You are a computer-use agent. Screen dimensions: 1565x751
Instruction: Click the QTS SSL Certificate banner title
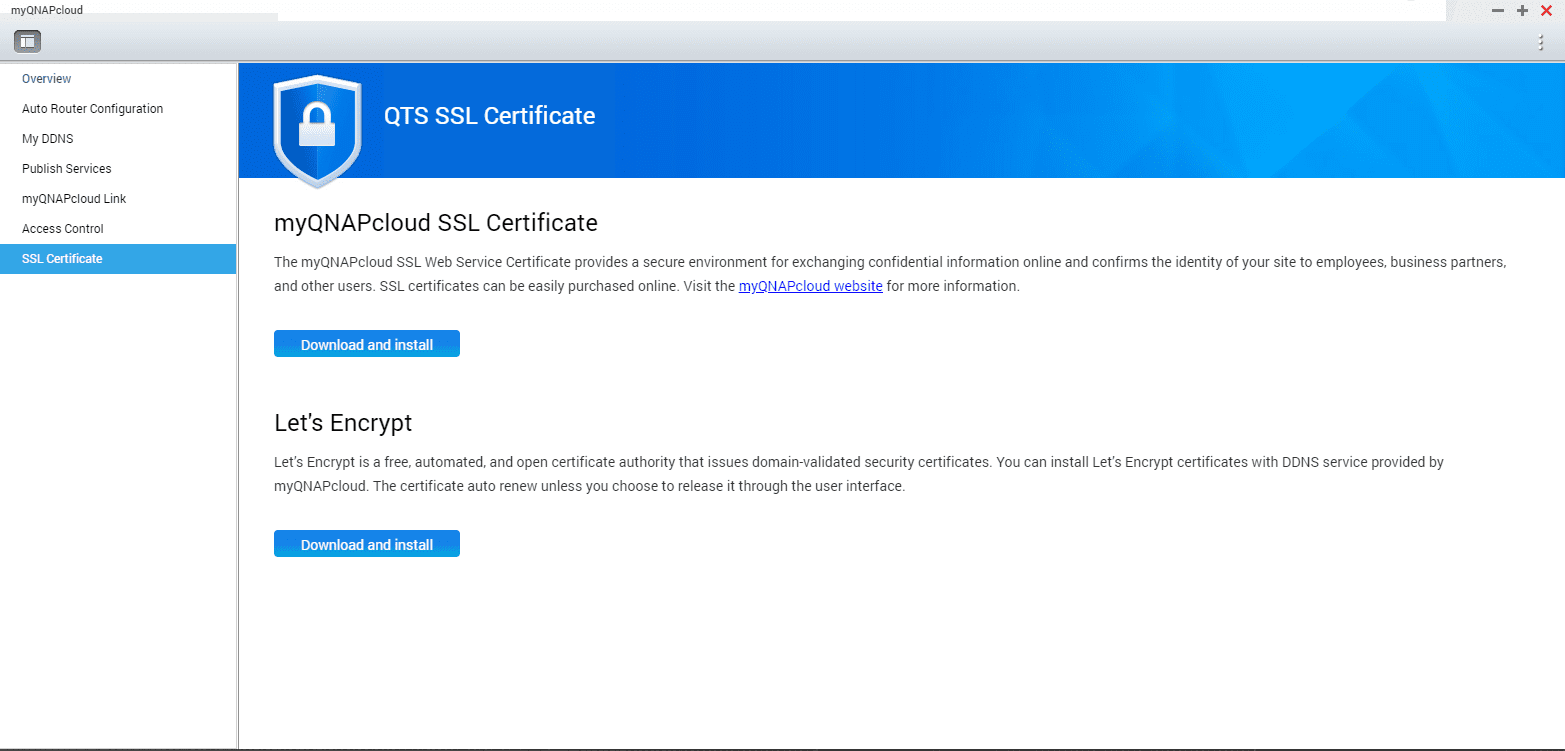pyautogui.click(x=489, y=116)
